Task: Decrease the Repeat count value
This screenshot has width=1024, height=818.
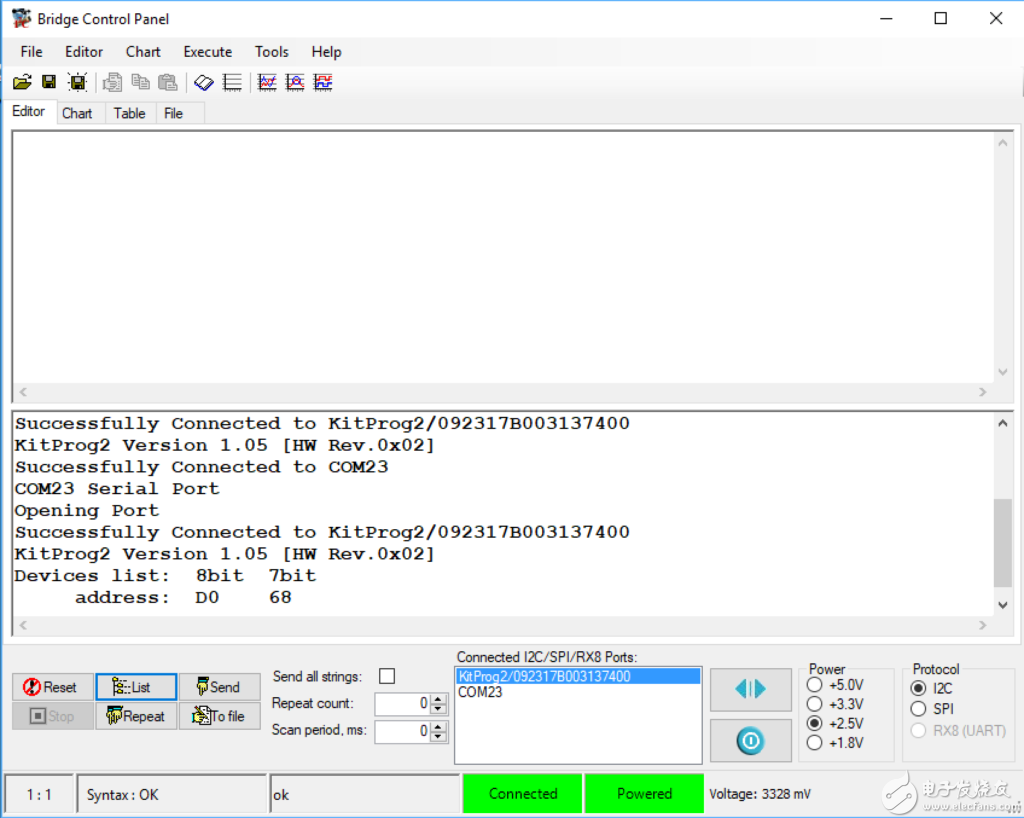Action: [x=439, y=708]
